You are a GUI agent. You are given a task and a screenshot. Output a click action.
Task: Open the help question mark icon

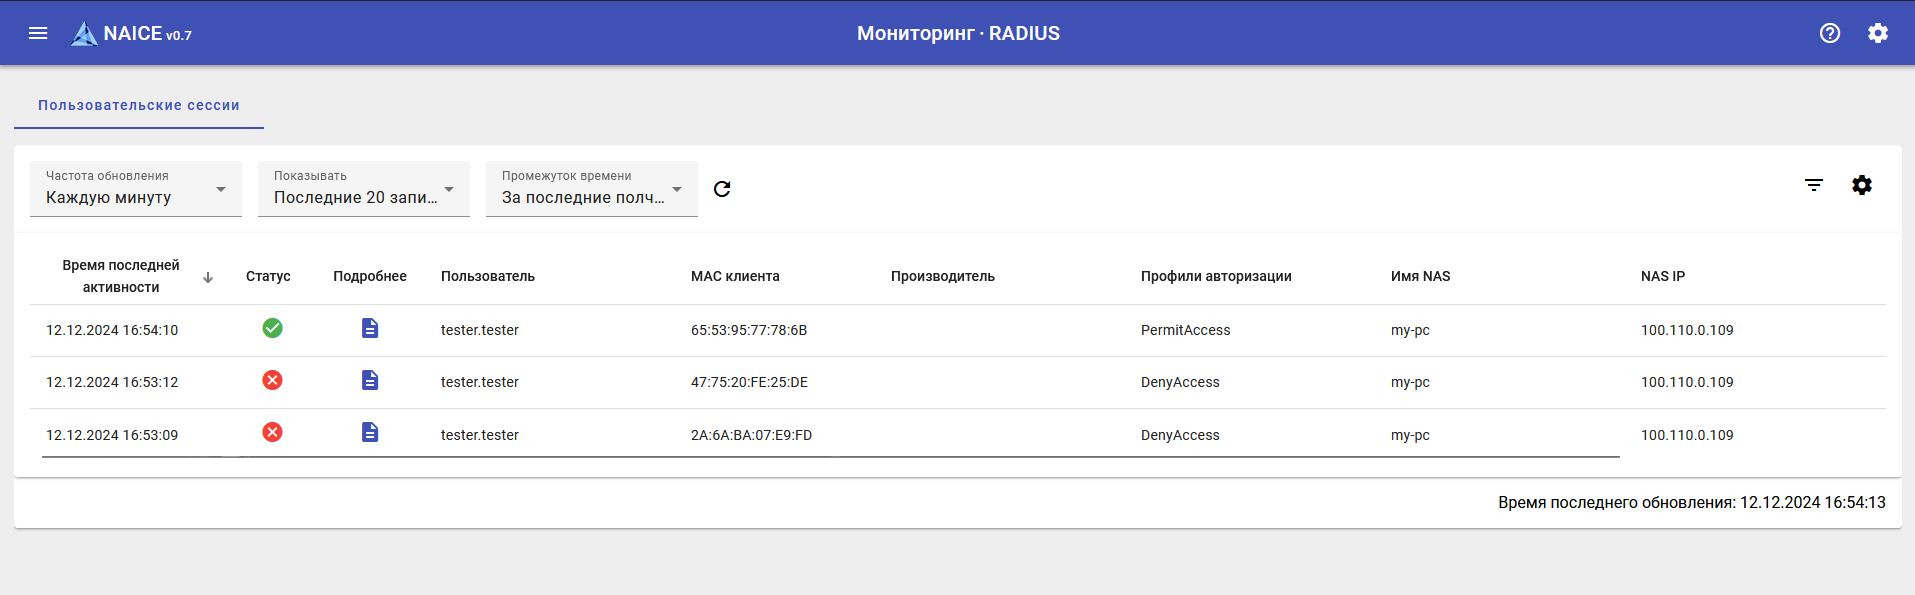point(1829,33)
